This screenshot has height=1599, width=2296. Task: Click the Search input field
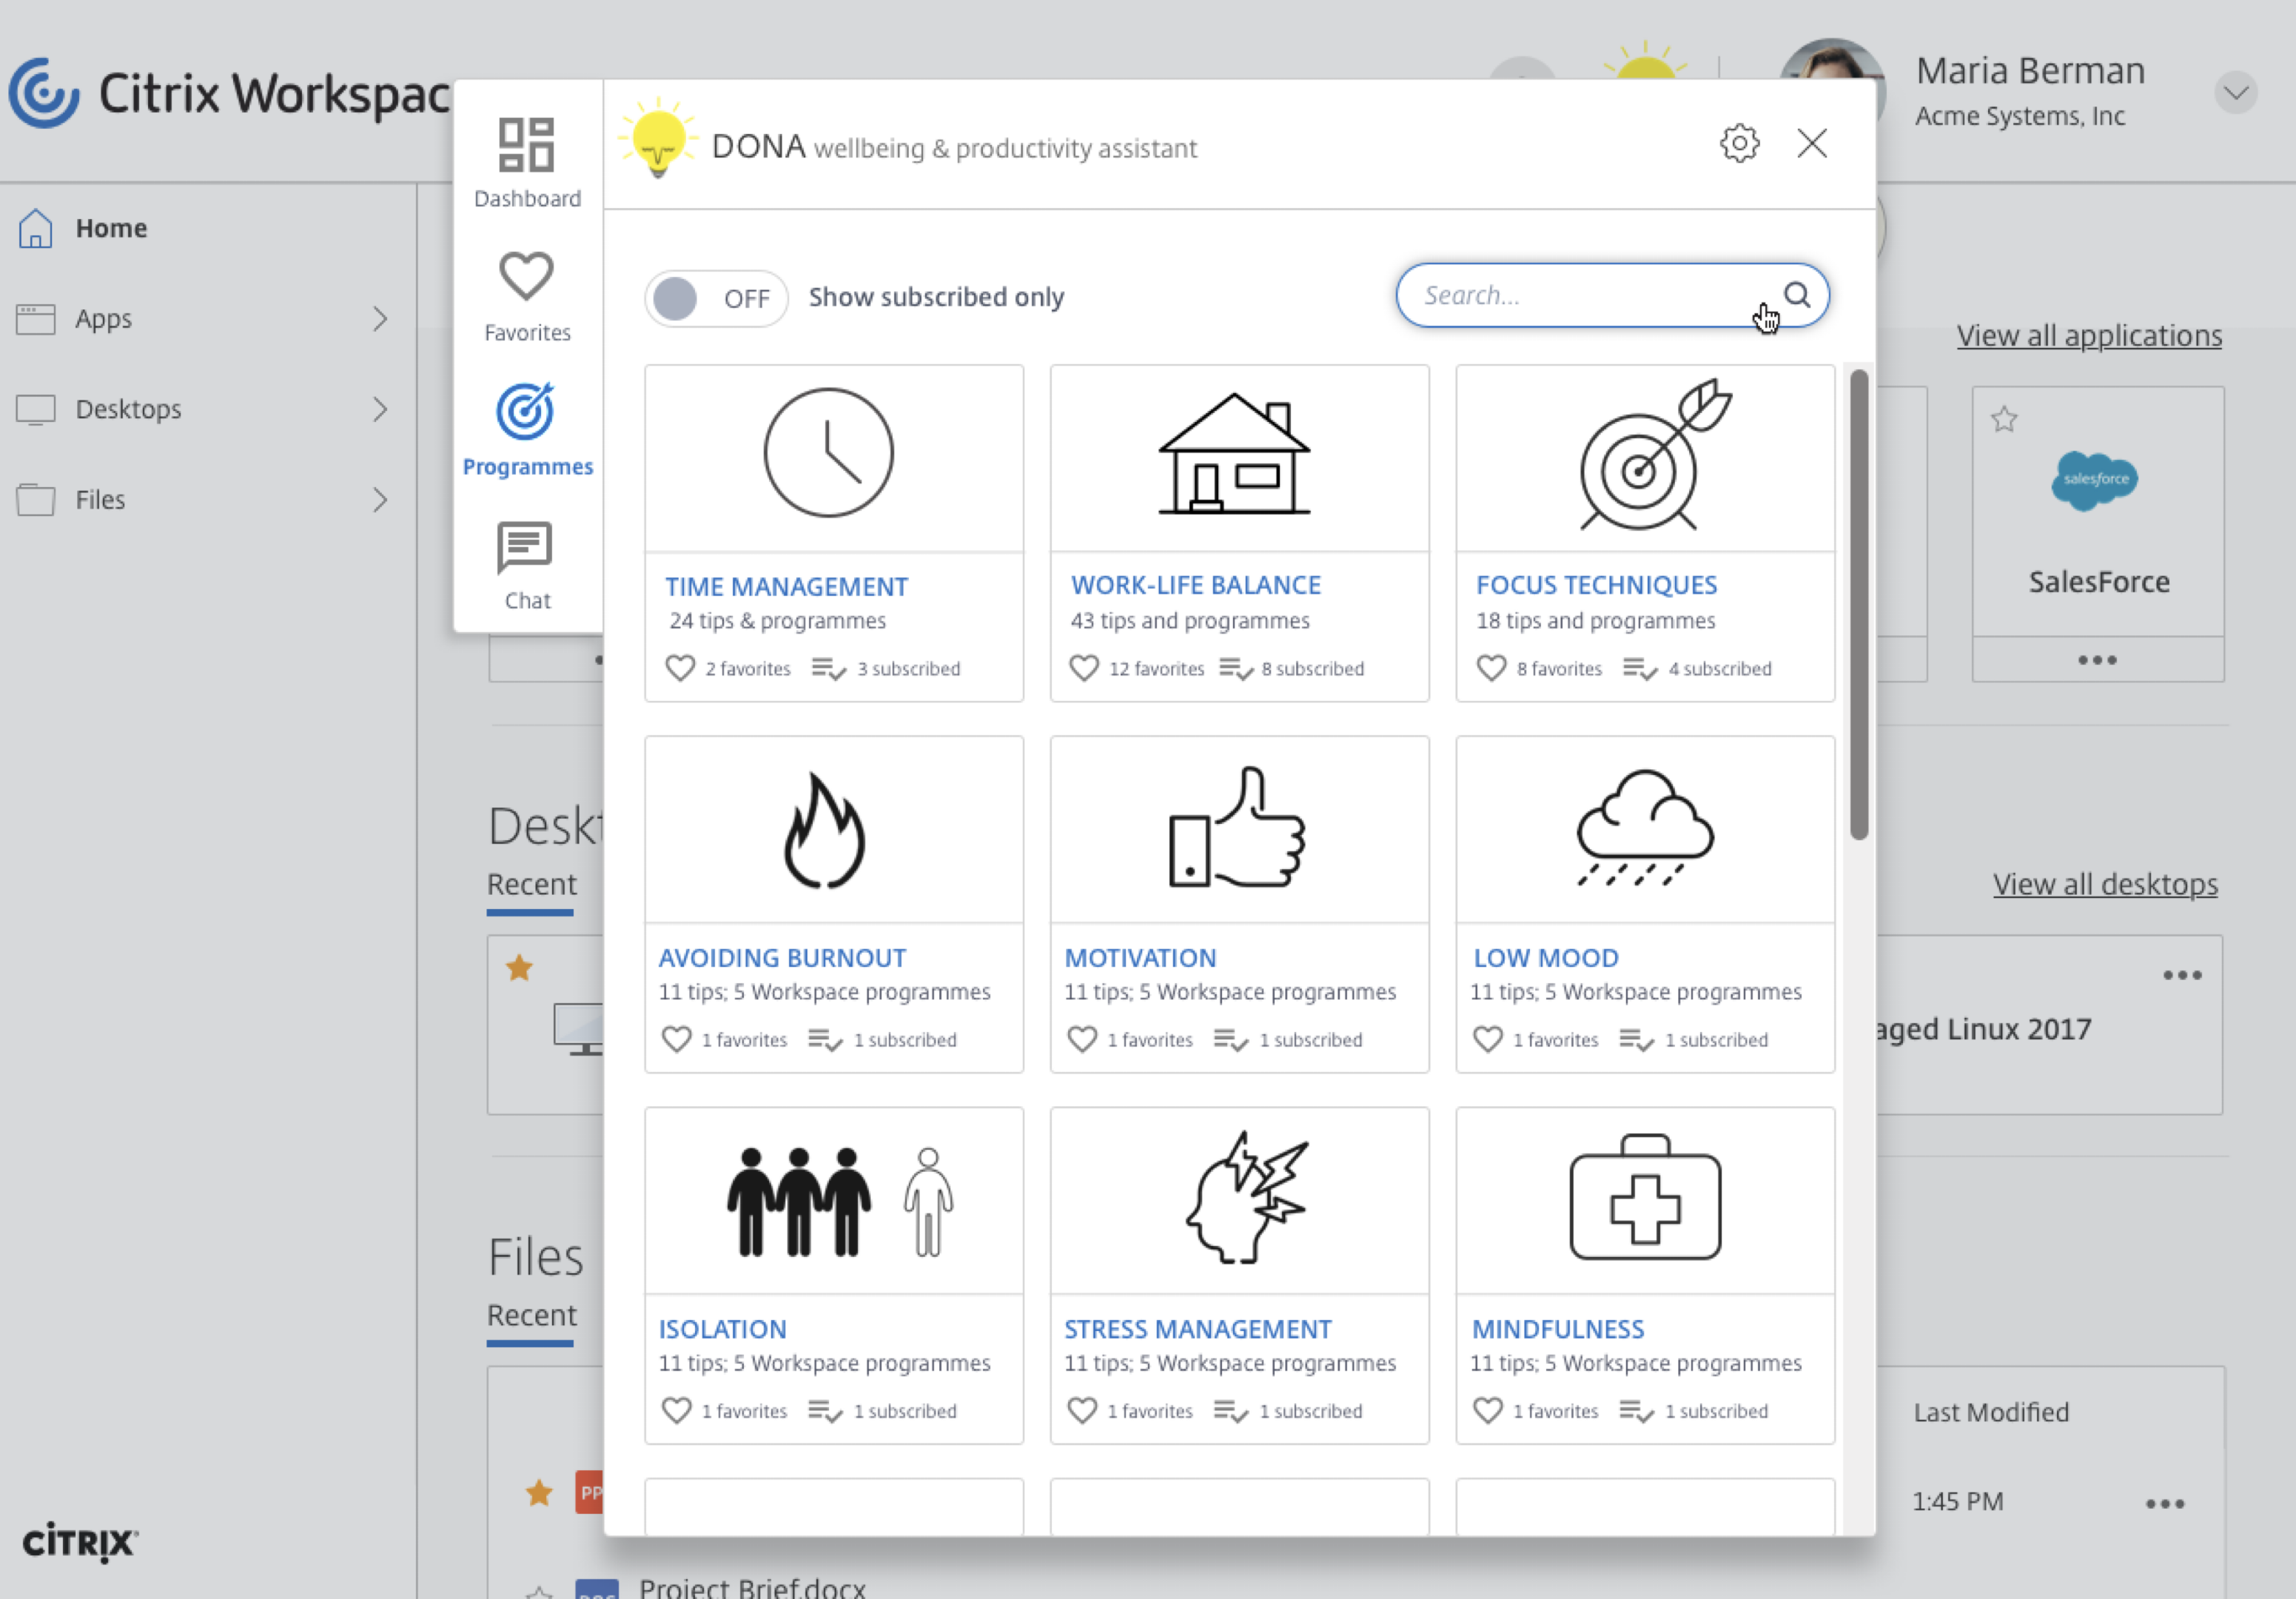[x=1612, y=295]
